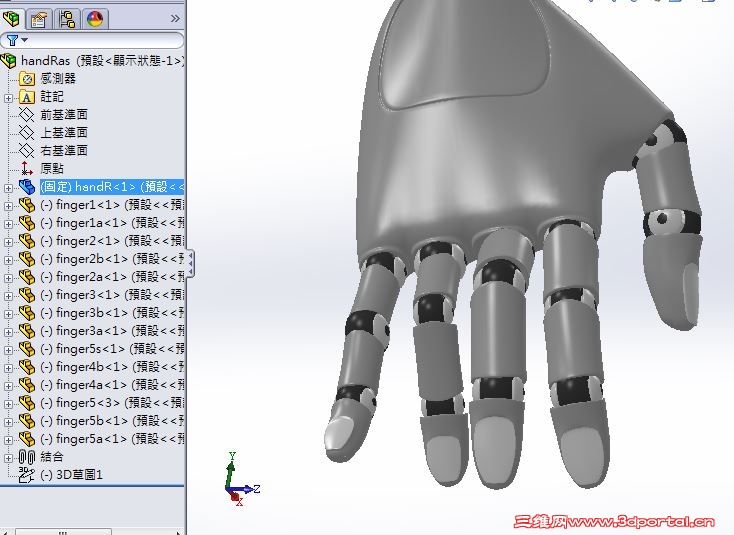Select the finger5s<1> component
The width and height of the screenshot is (734, 535).
pyautogui.click(x=112, y=349)
